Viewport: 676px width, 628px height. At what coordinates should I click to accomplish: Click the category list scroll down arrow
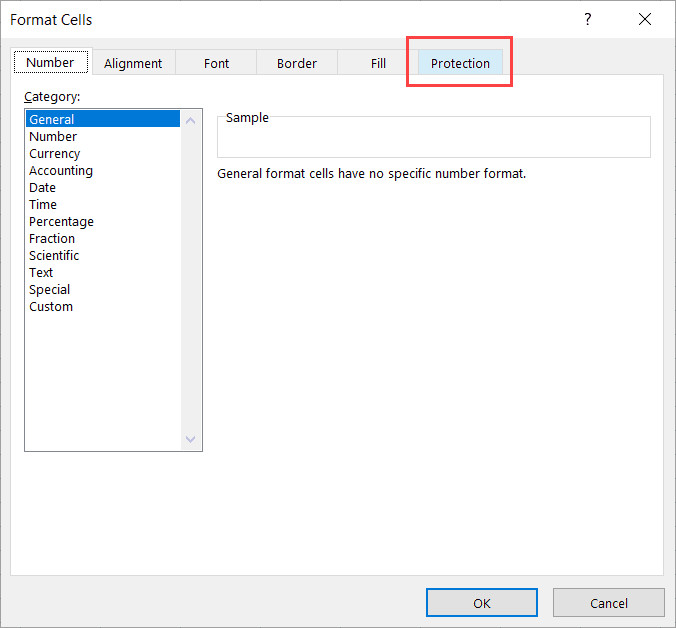click(191, 439)
